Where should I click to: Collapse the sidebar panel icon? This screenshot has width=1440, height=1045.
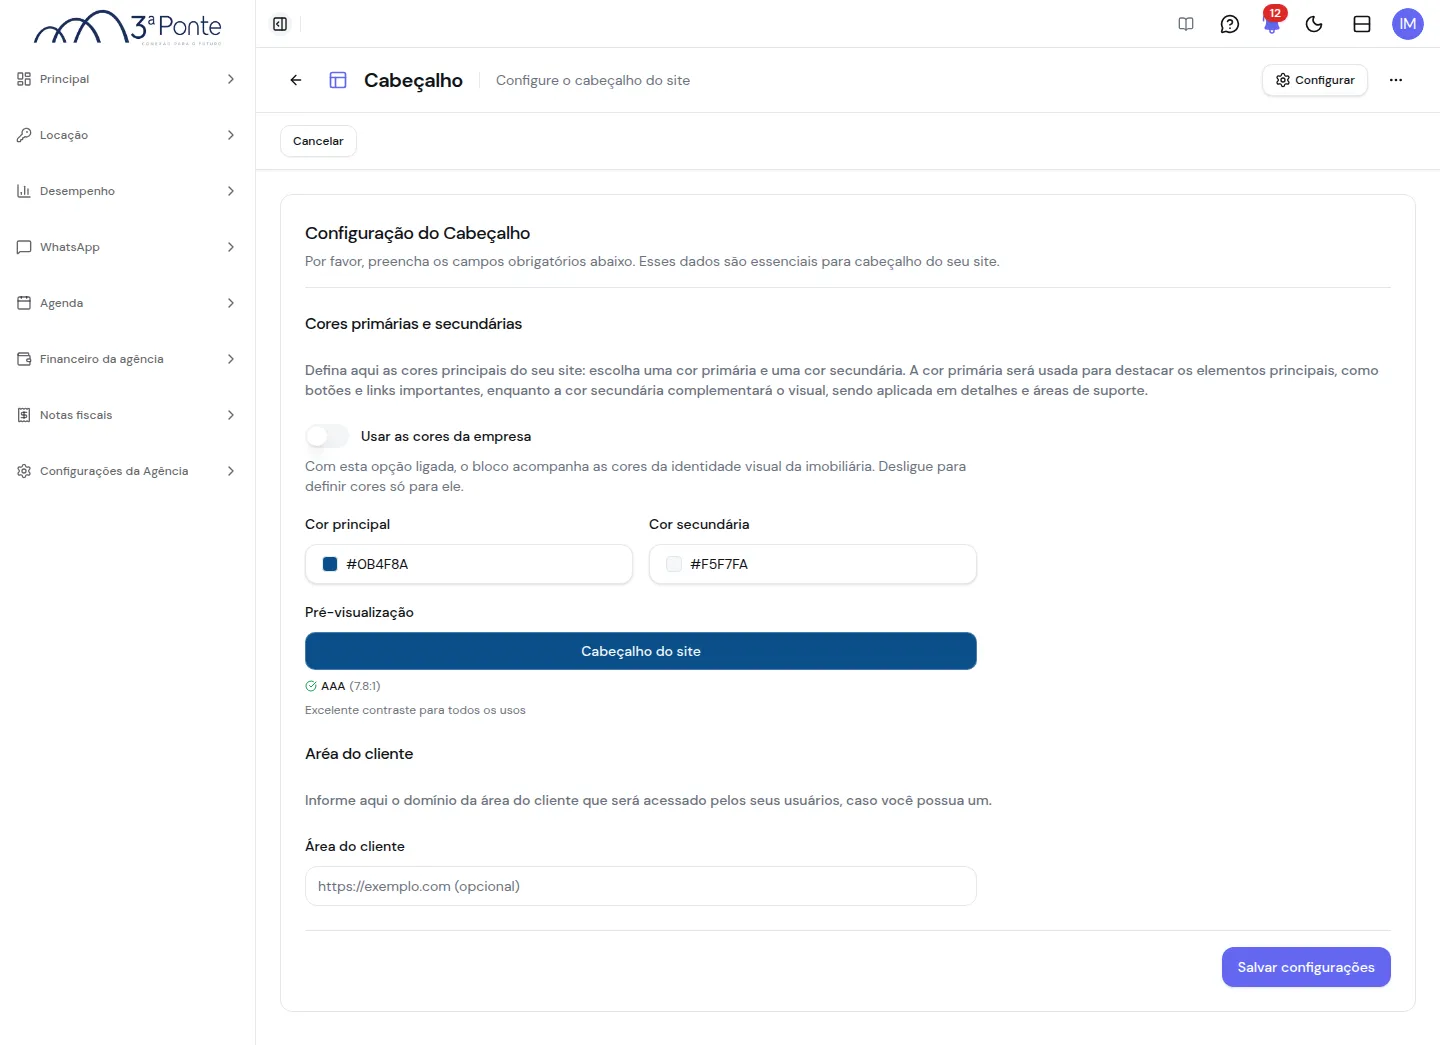(x=280, y=24)
